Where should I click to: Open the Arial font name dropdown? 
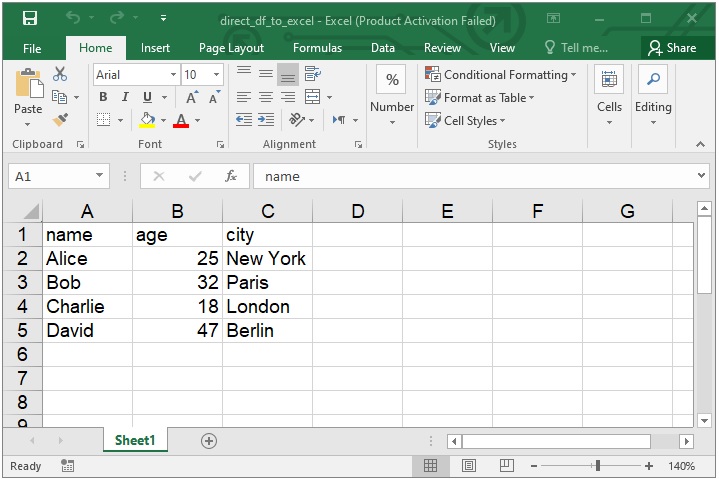[172, 75]
